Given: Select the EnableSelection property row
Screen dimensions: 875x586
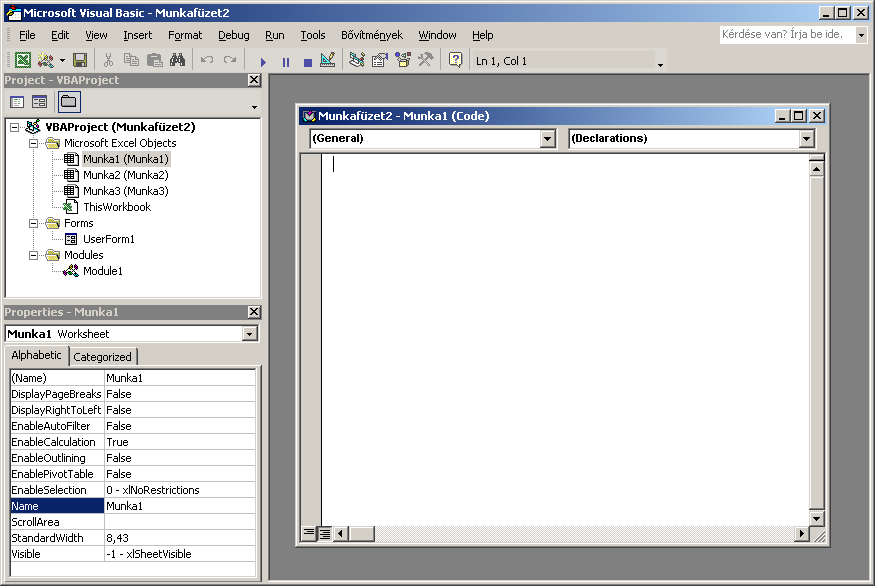Looking at the screenshot, I should (x=133, y=490).
